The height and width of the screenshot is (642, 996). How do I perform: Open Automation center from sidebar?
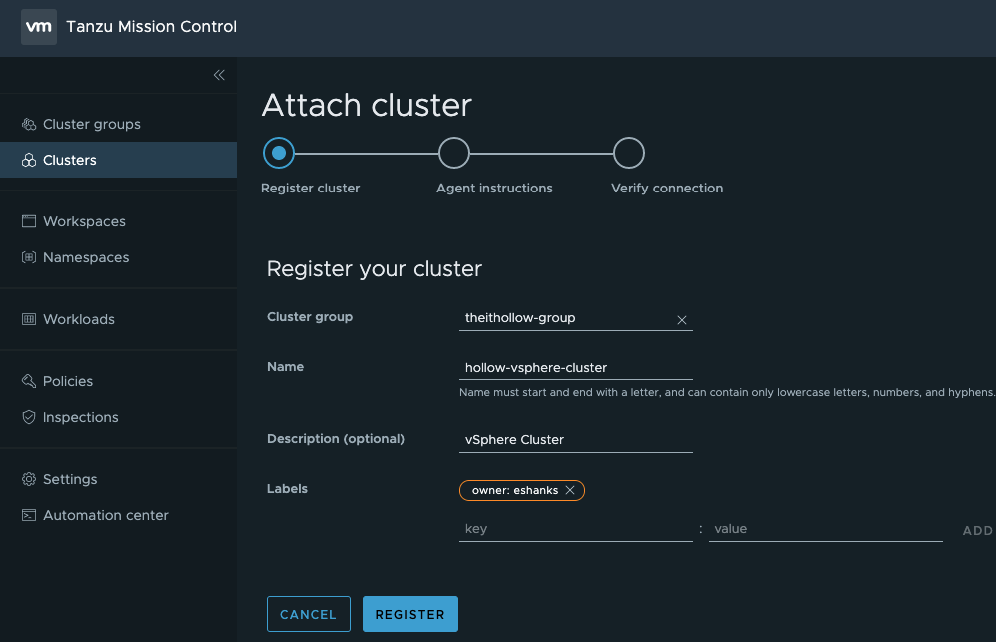pyautogui.click(x=105, y=515)
